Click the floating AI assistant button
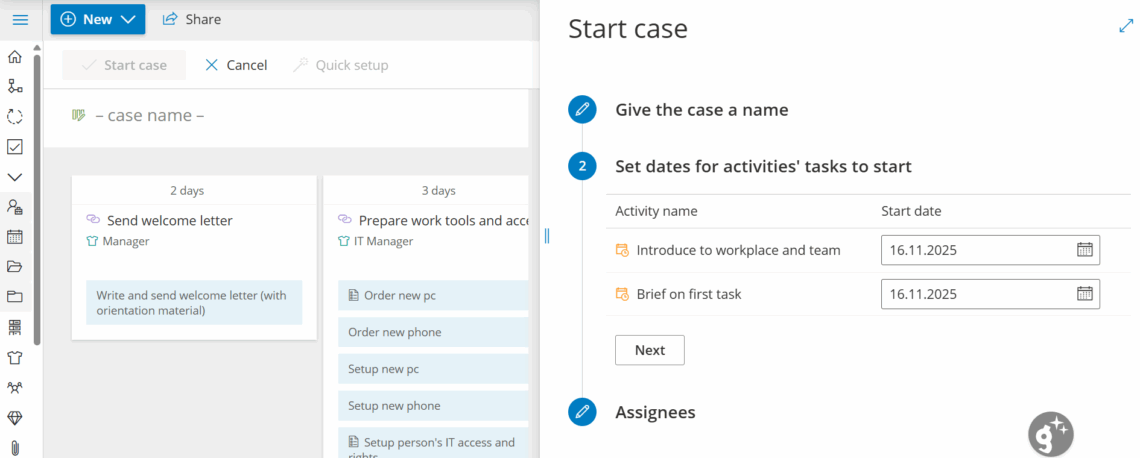The height and width of the screenshot is (458, 1140). (x=1050, y=435)
